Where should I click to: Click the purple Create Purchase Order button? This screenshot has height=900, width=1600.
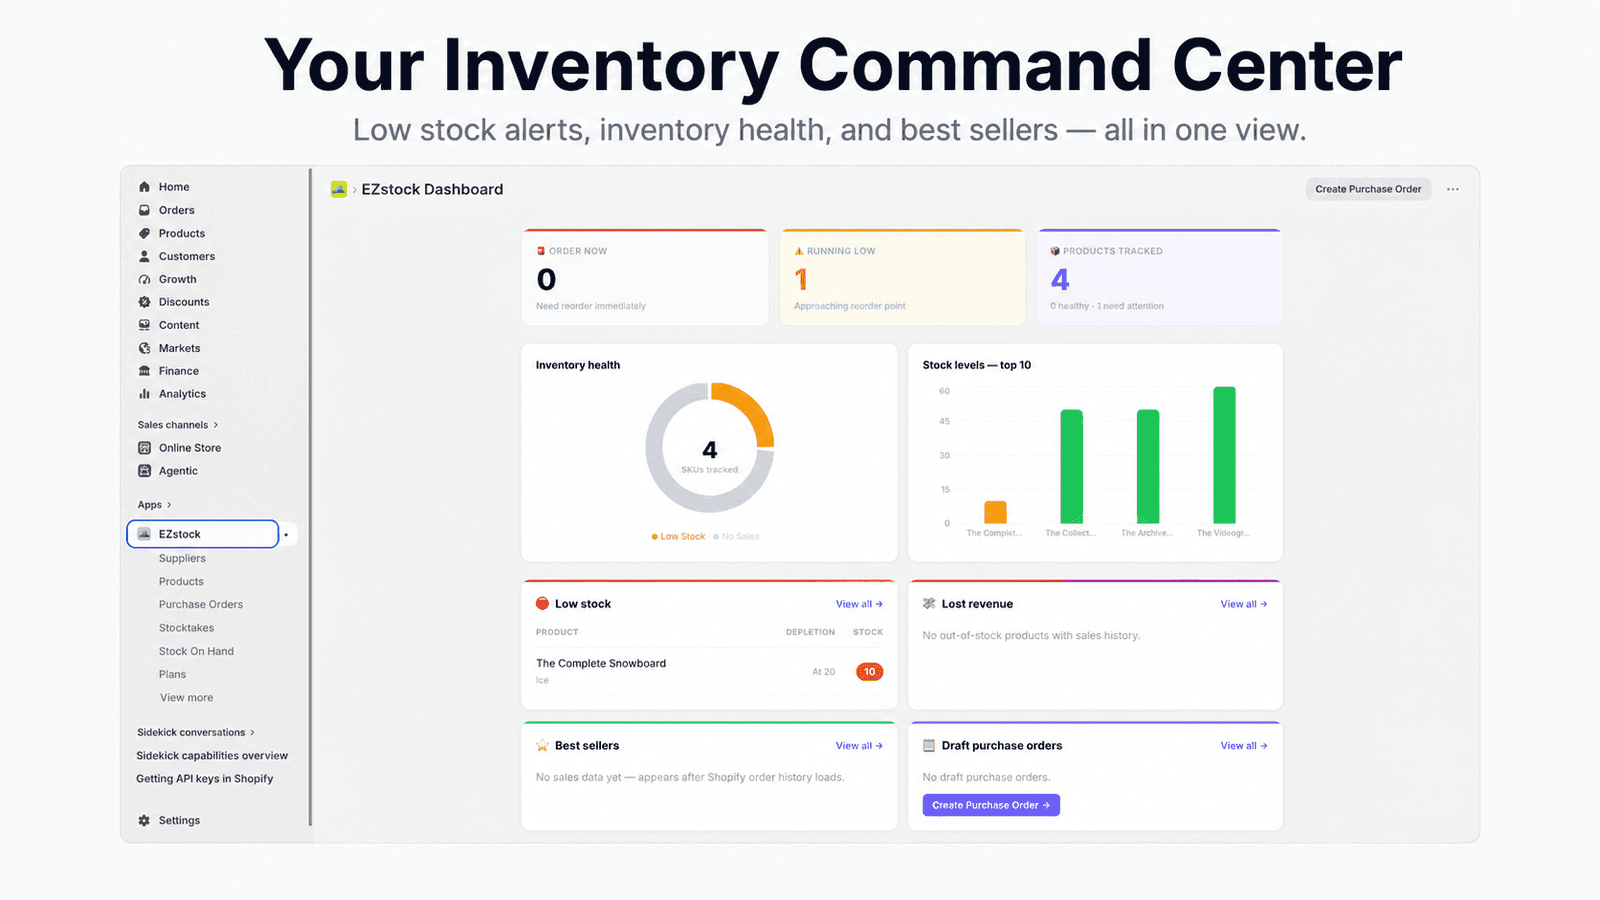(x=991, y=805)
